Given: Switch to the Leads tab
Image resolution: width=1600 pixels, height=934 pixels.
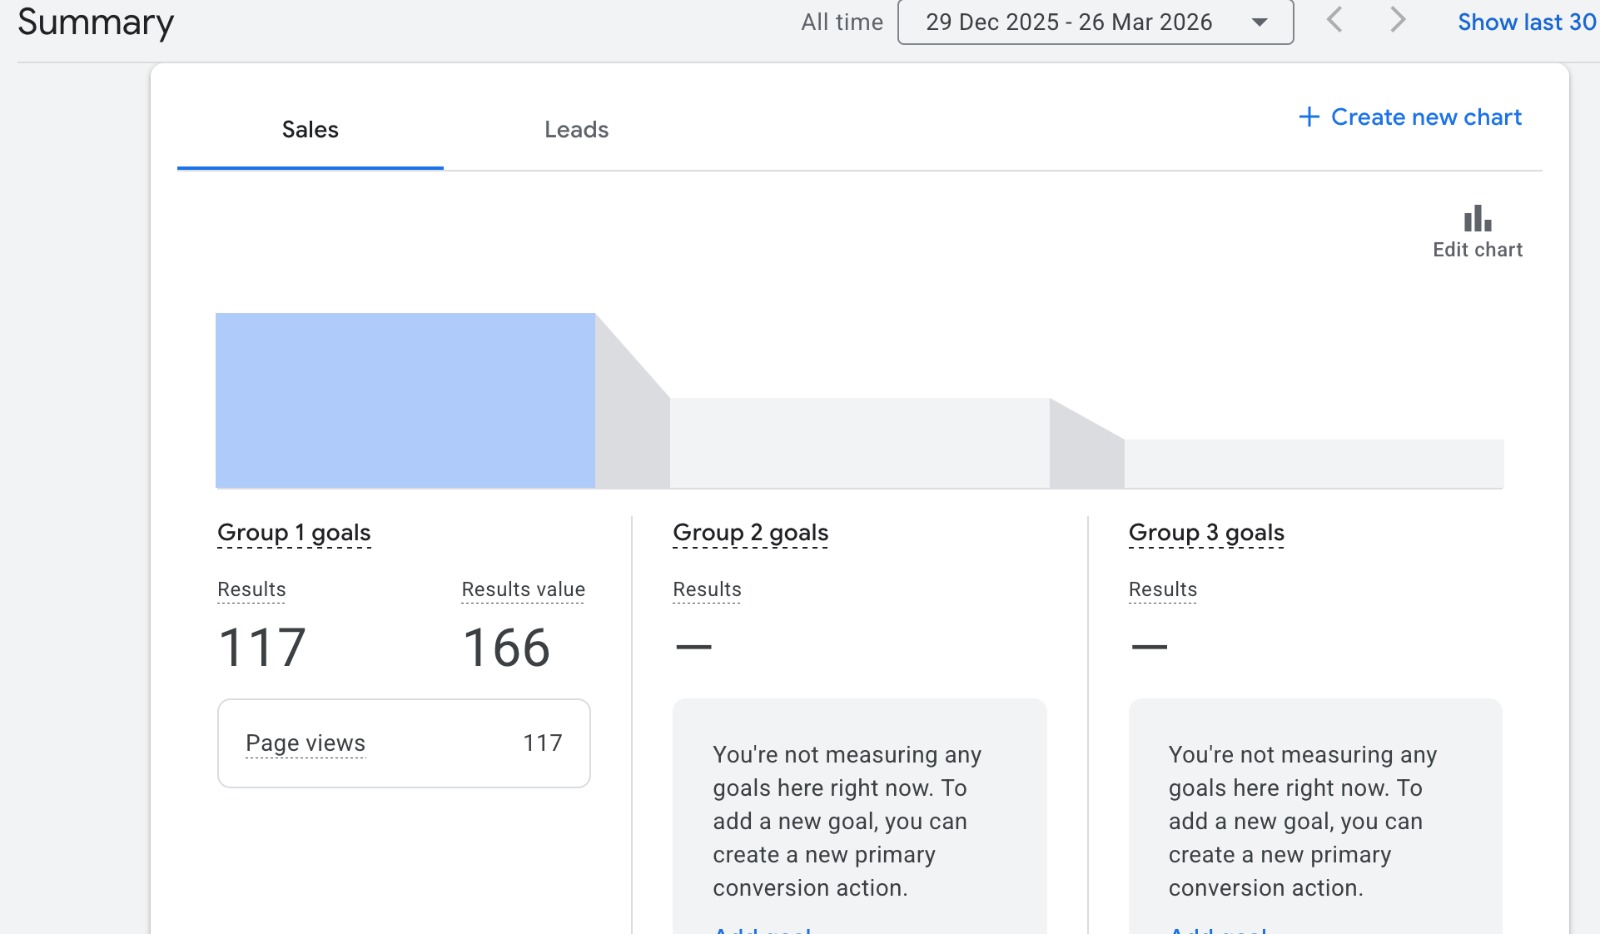Looking at the screenshot, I should (x=576, y=130).
